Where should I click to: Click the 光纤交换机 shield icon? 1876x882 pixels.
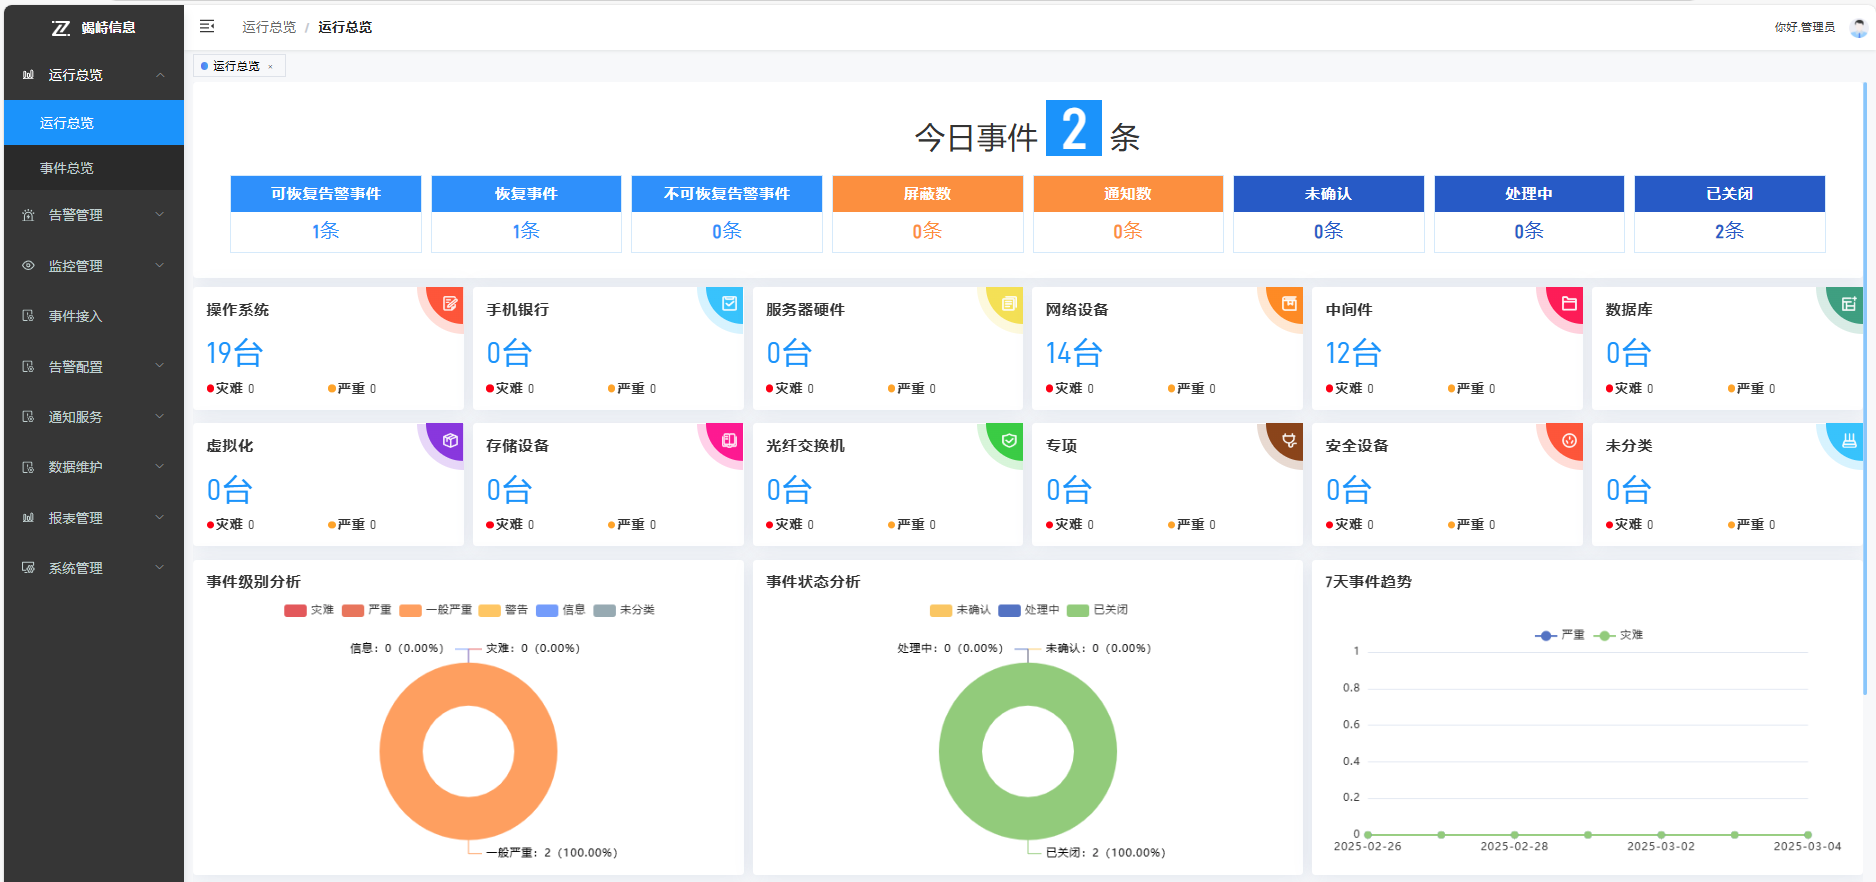[x=1009, y=440]
